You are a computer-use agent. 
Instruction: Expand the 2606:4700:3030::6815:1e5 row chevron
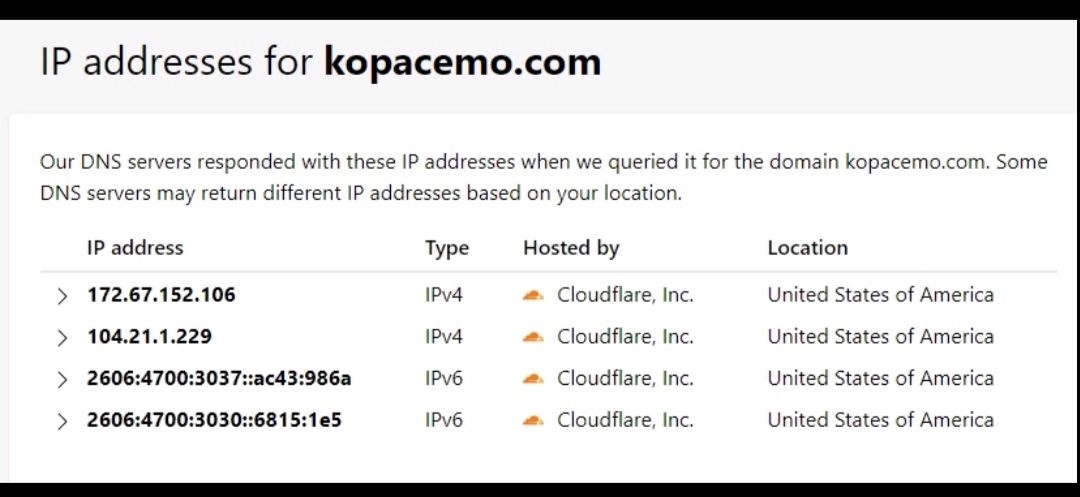(x=62, y=421)
